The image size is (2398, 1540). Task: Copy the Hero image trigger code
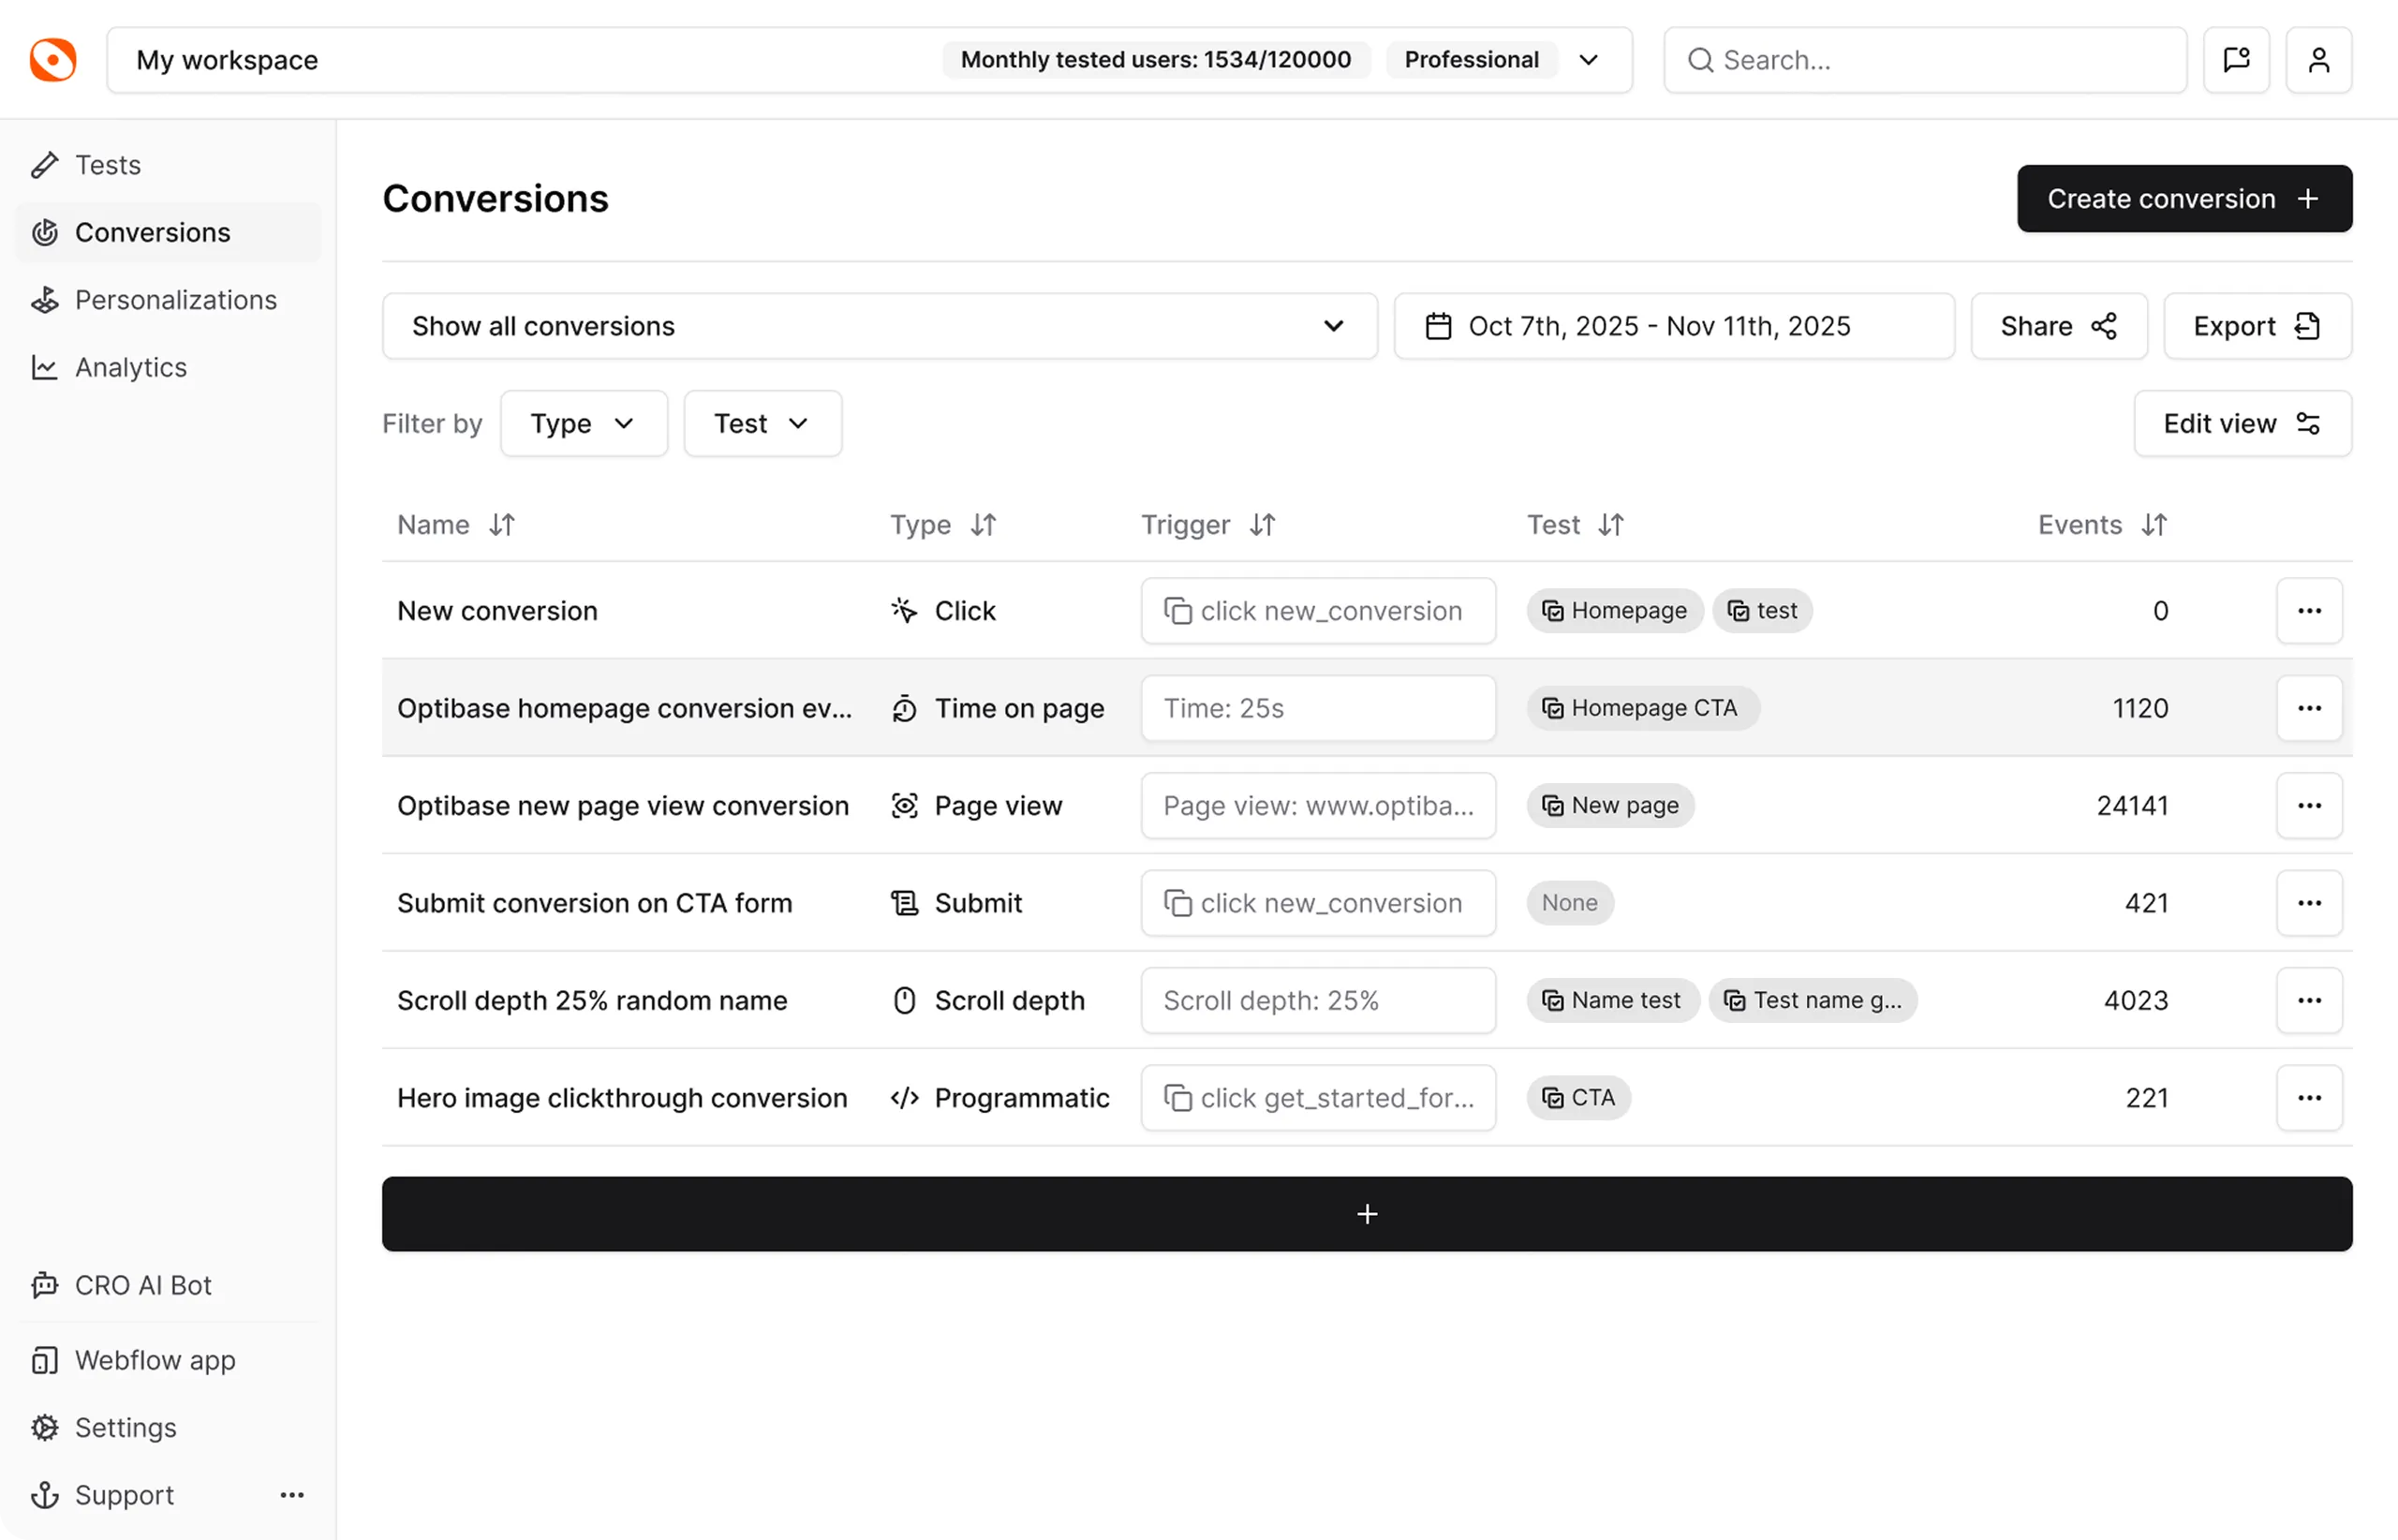pos(1178,1098)
